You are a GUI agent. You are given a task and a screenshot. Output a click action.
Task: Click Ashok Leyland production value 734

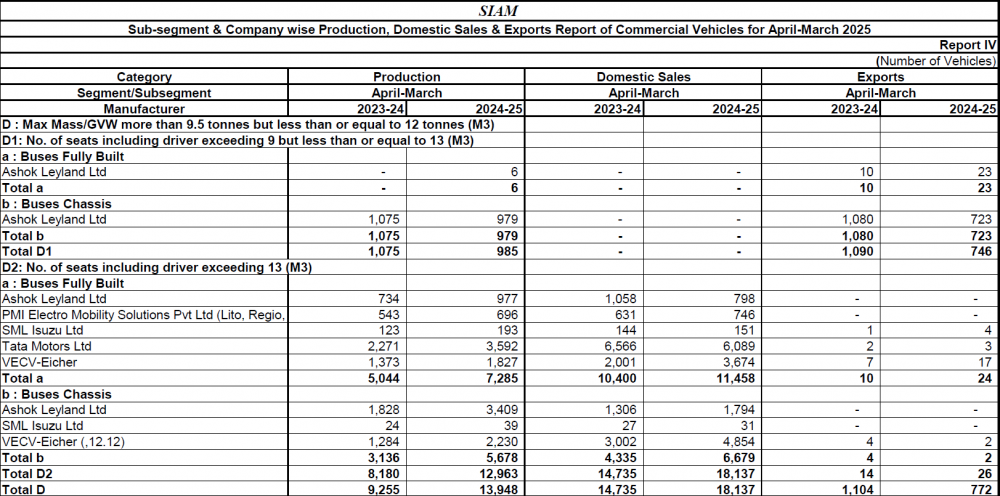click(x=389, y=299)
